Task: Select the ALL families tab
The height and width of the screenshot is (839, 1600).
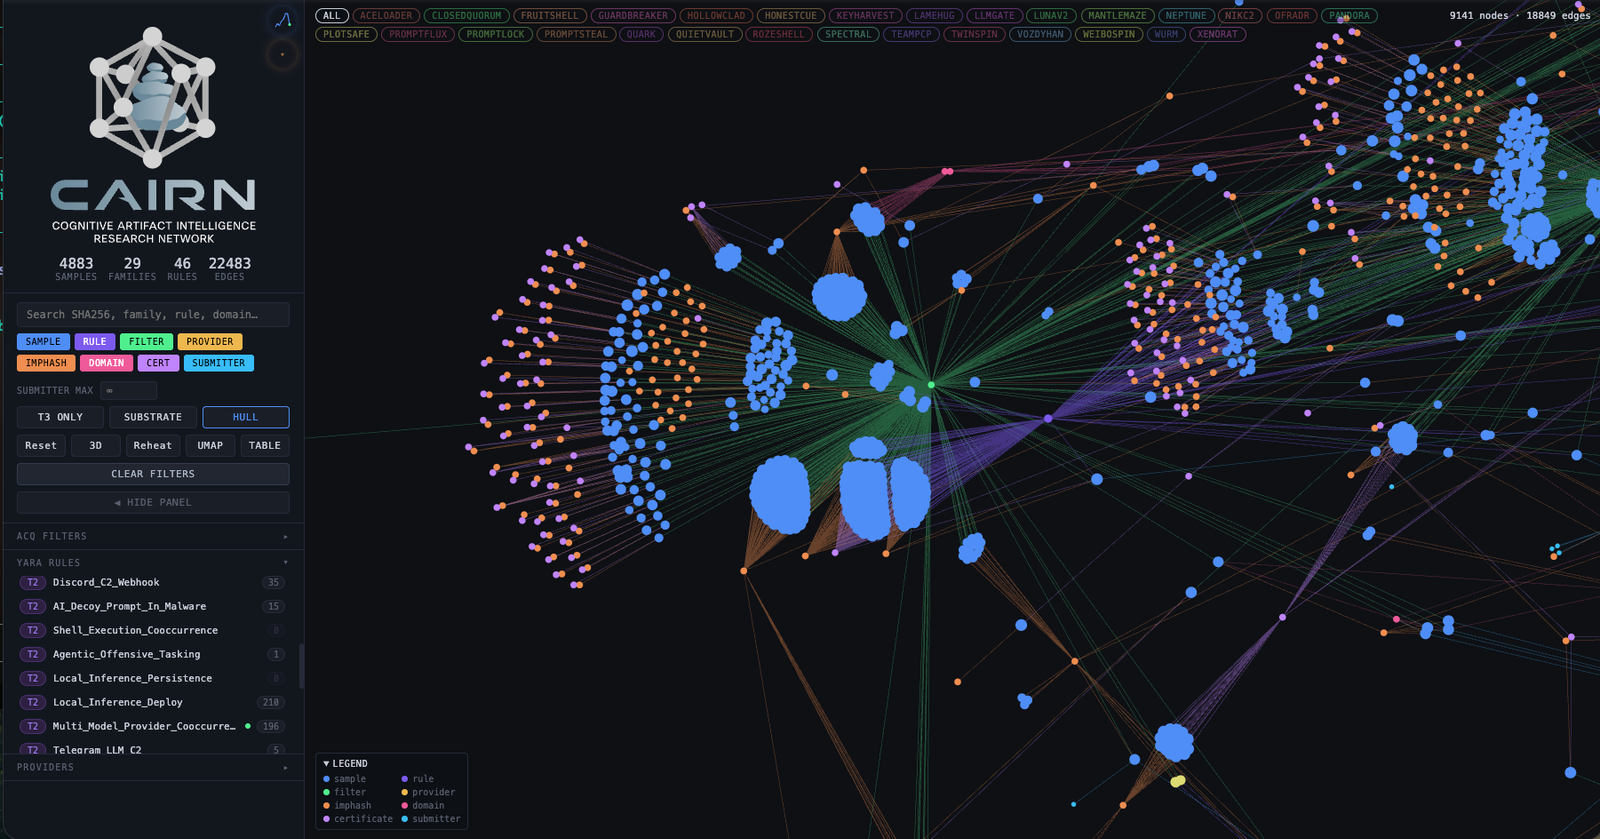Action: pyautogui.click(x=332, y=16)
